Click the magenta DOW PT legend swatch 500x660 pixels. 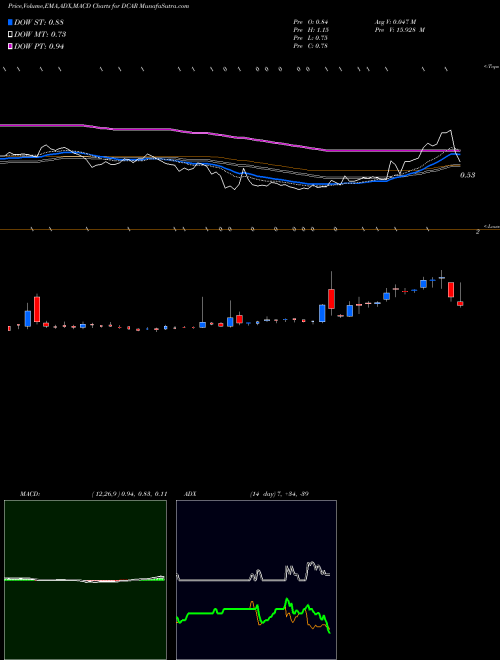coord(11,47)
